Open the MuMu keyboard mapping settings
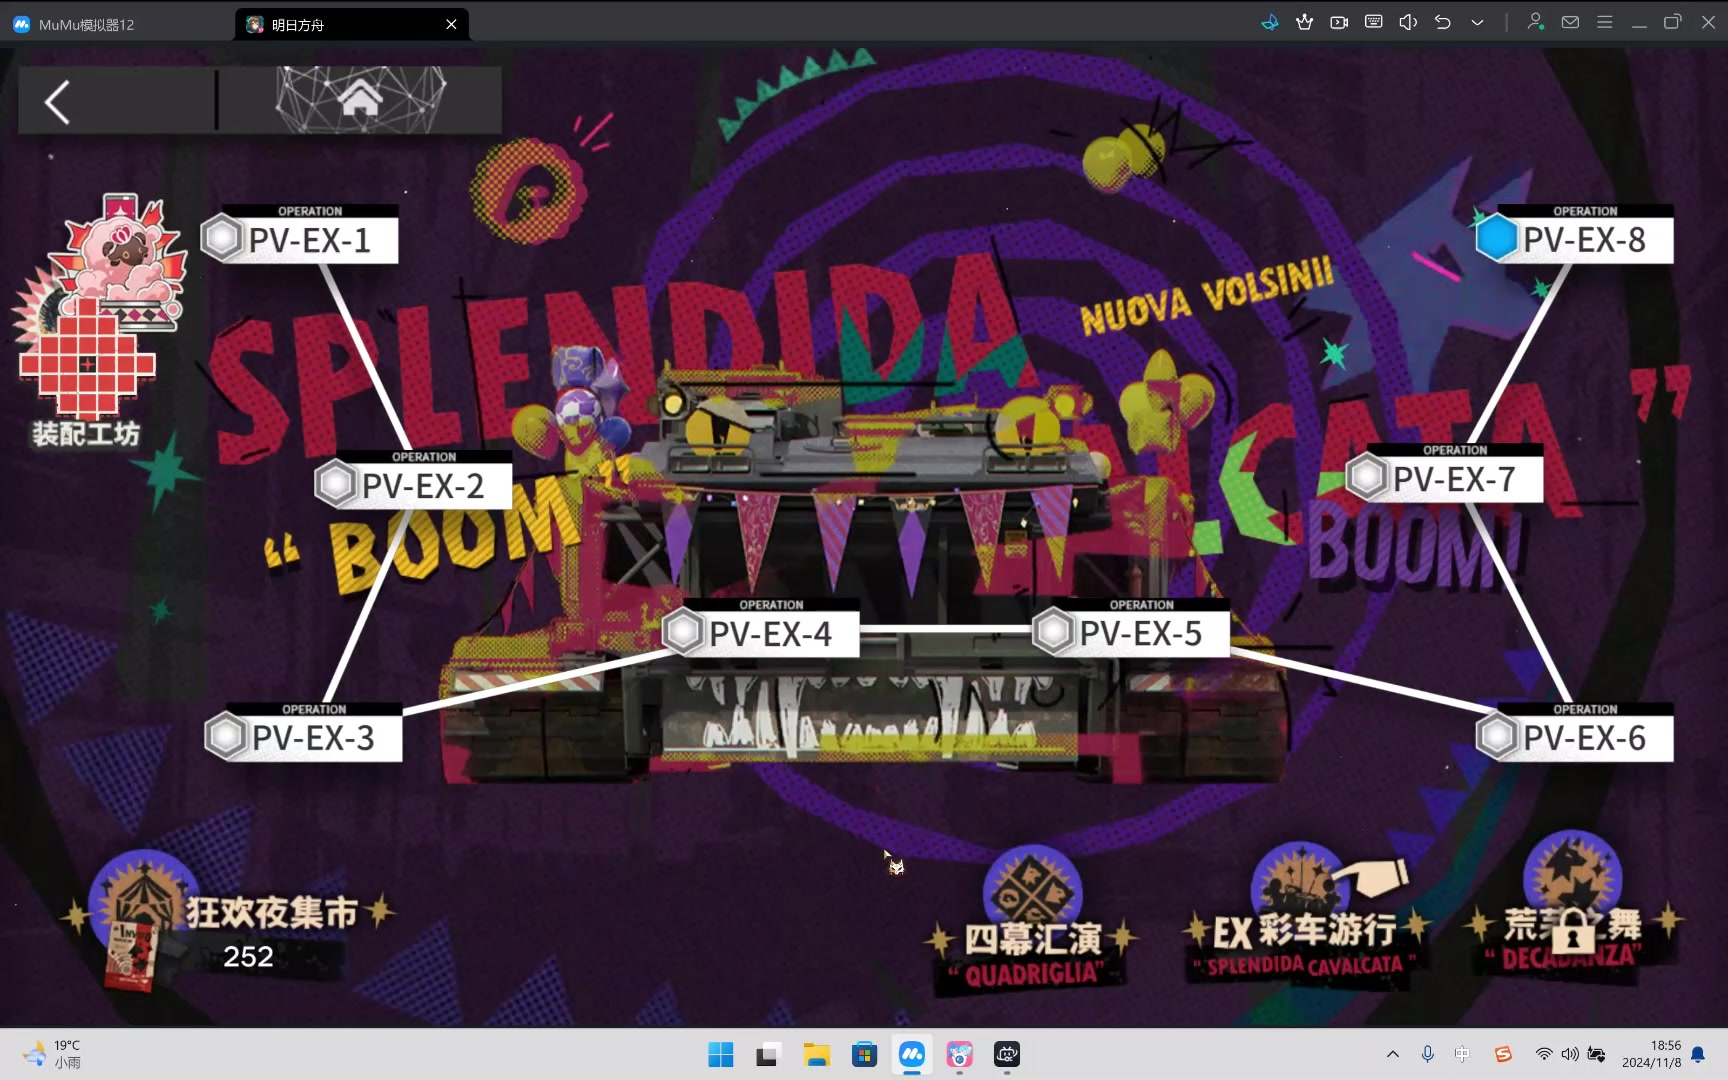The image size is (1728, 1080). click(x=1374, y=22)
